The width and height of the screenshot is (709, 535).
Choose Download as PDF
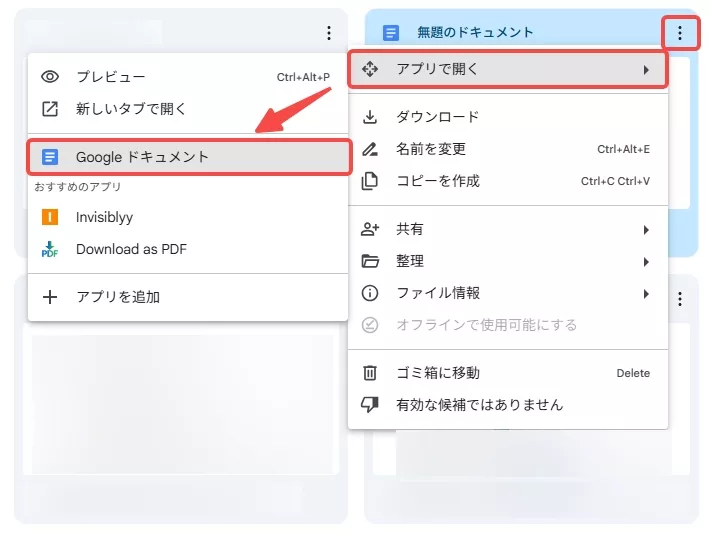[188, 249]
